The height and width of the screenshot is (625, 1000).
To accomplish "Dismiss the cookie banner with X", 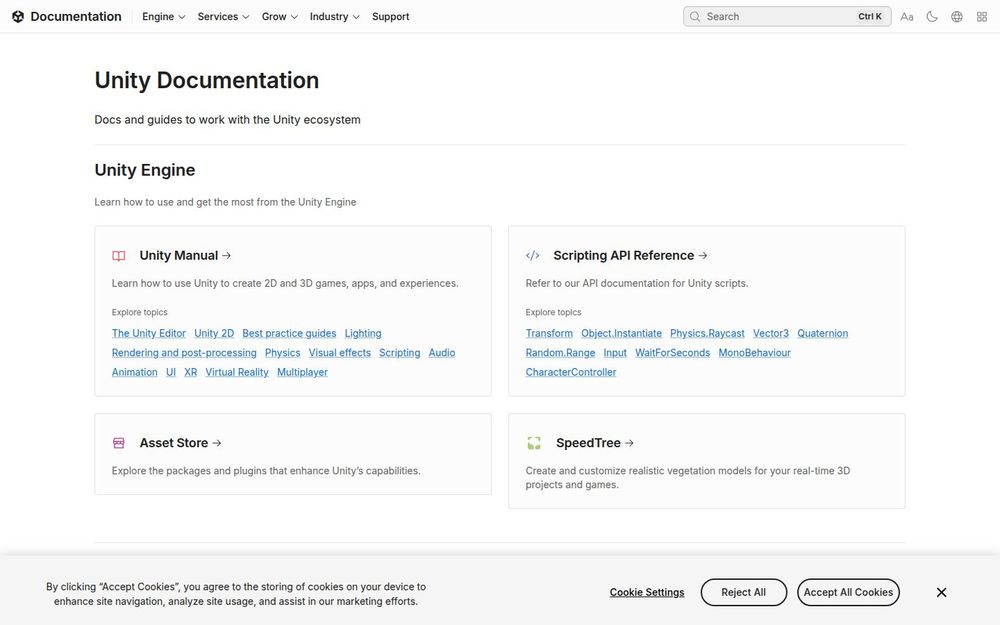I will pos(941,592).
